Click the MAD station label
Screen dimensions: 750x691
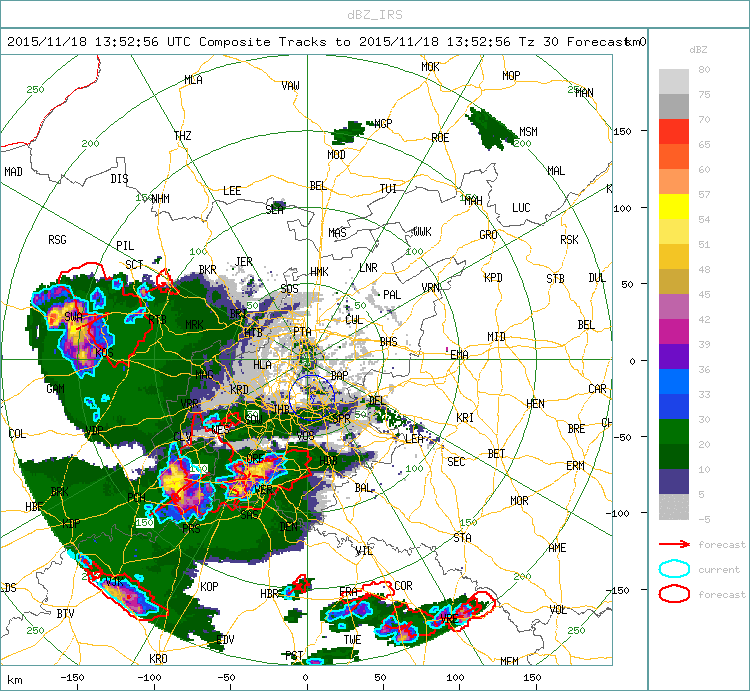13,171
